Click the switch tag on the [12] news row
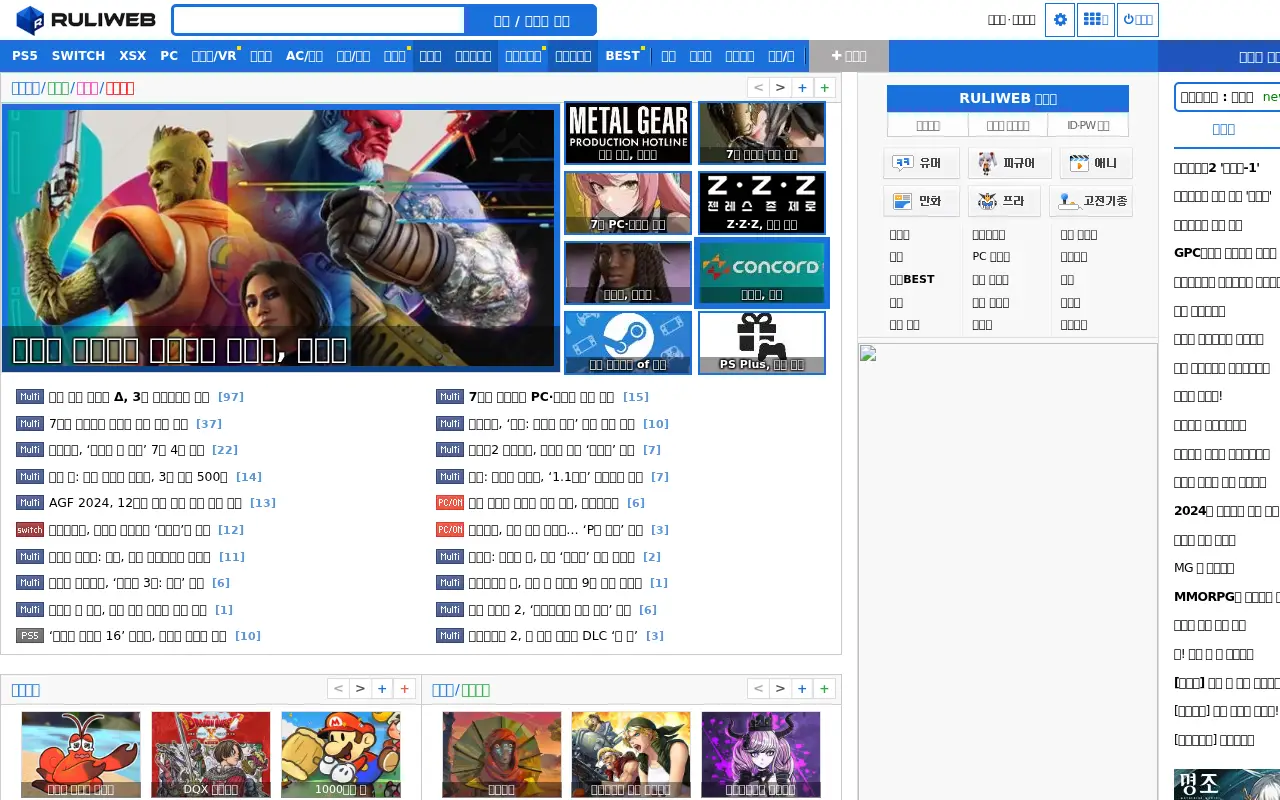 click(30, 530)
